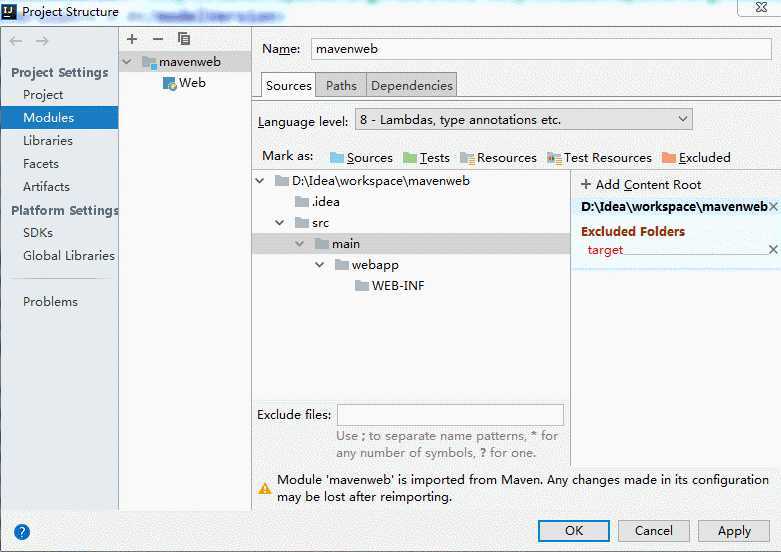This screenshot has height=552, width=781.
Task: Select the Web facet under mavenweb
Action: (185, 83)
